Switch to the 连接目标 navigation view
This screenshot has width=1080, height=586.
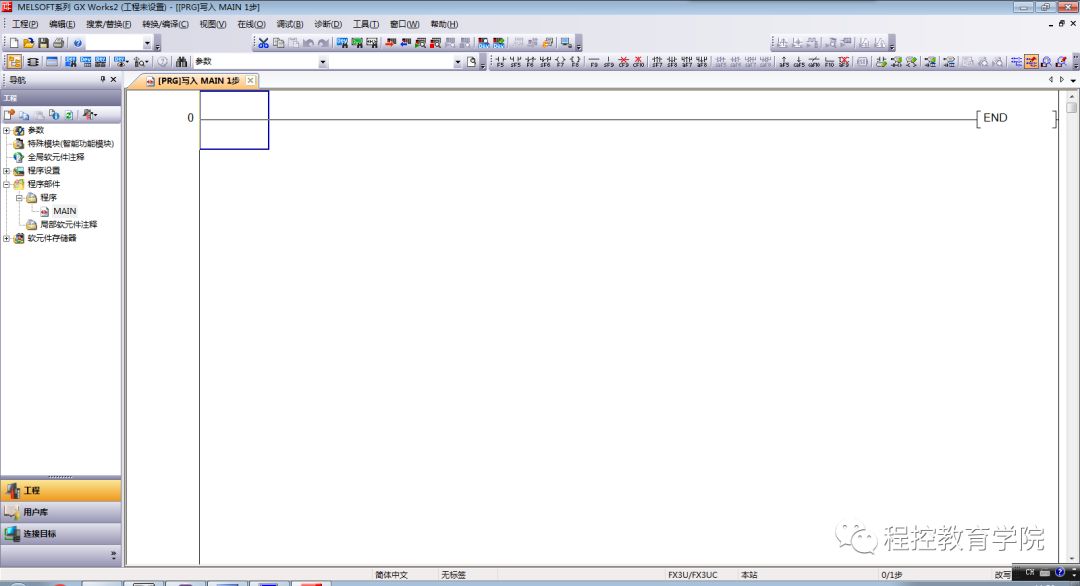(x=61, y=533)
